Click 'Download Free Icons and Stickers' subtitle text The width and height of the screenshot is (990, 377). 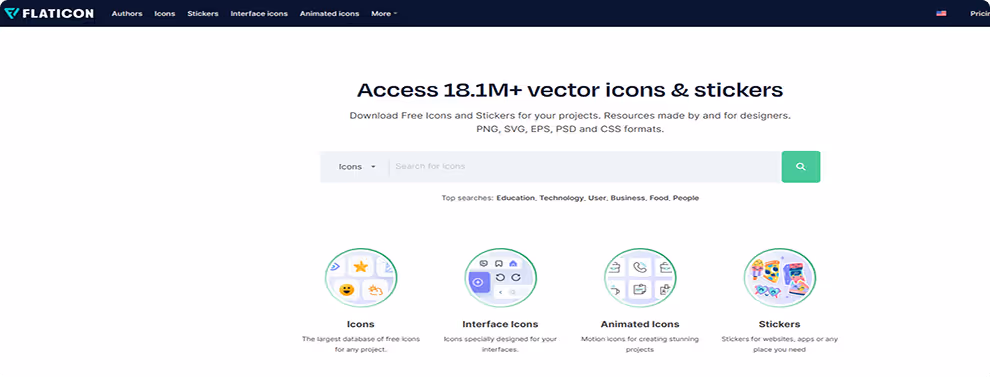[570, 123]
